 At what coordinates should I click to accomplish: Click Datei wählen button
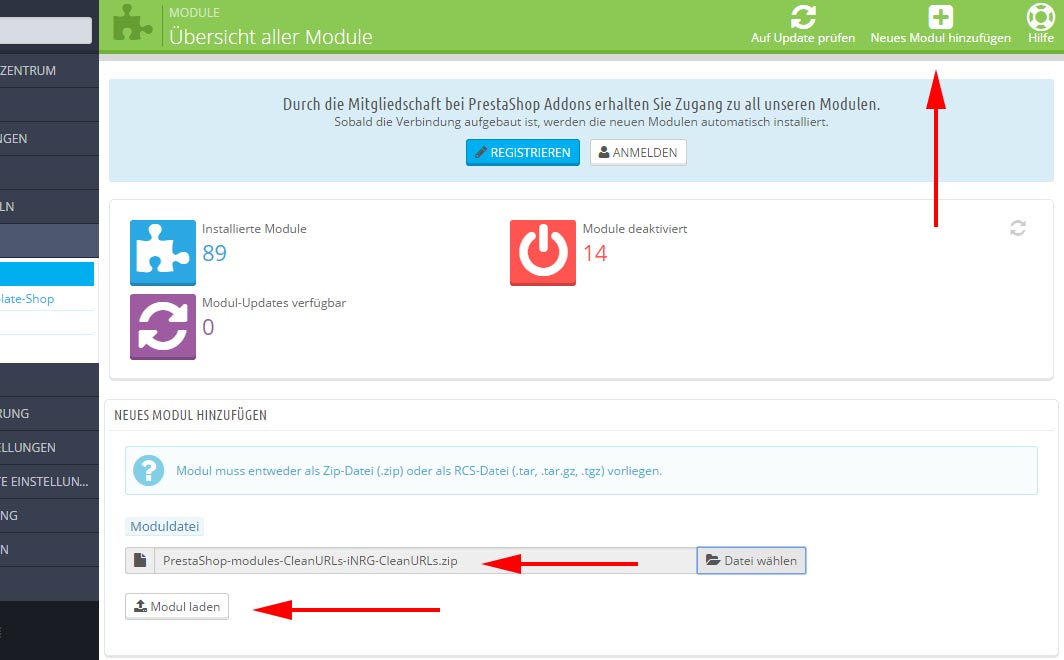[751, 560]
